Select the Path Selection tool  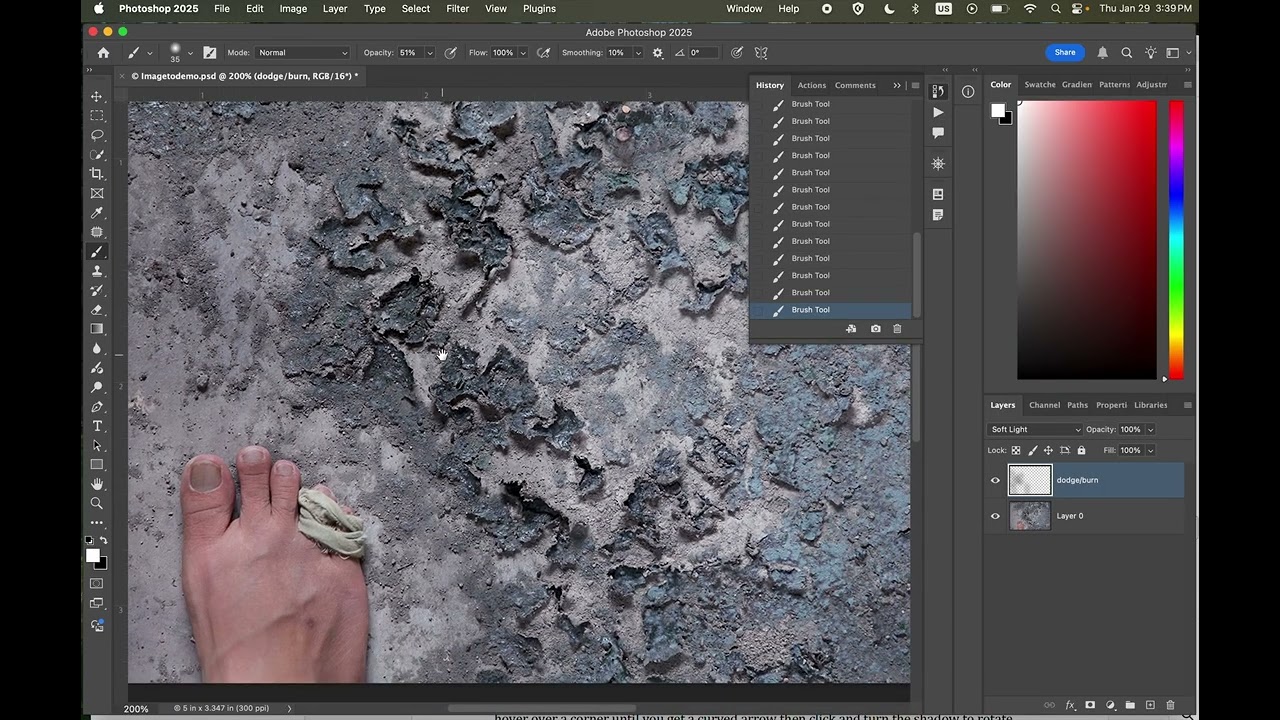coord(97,445)
